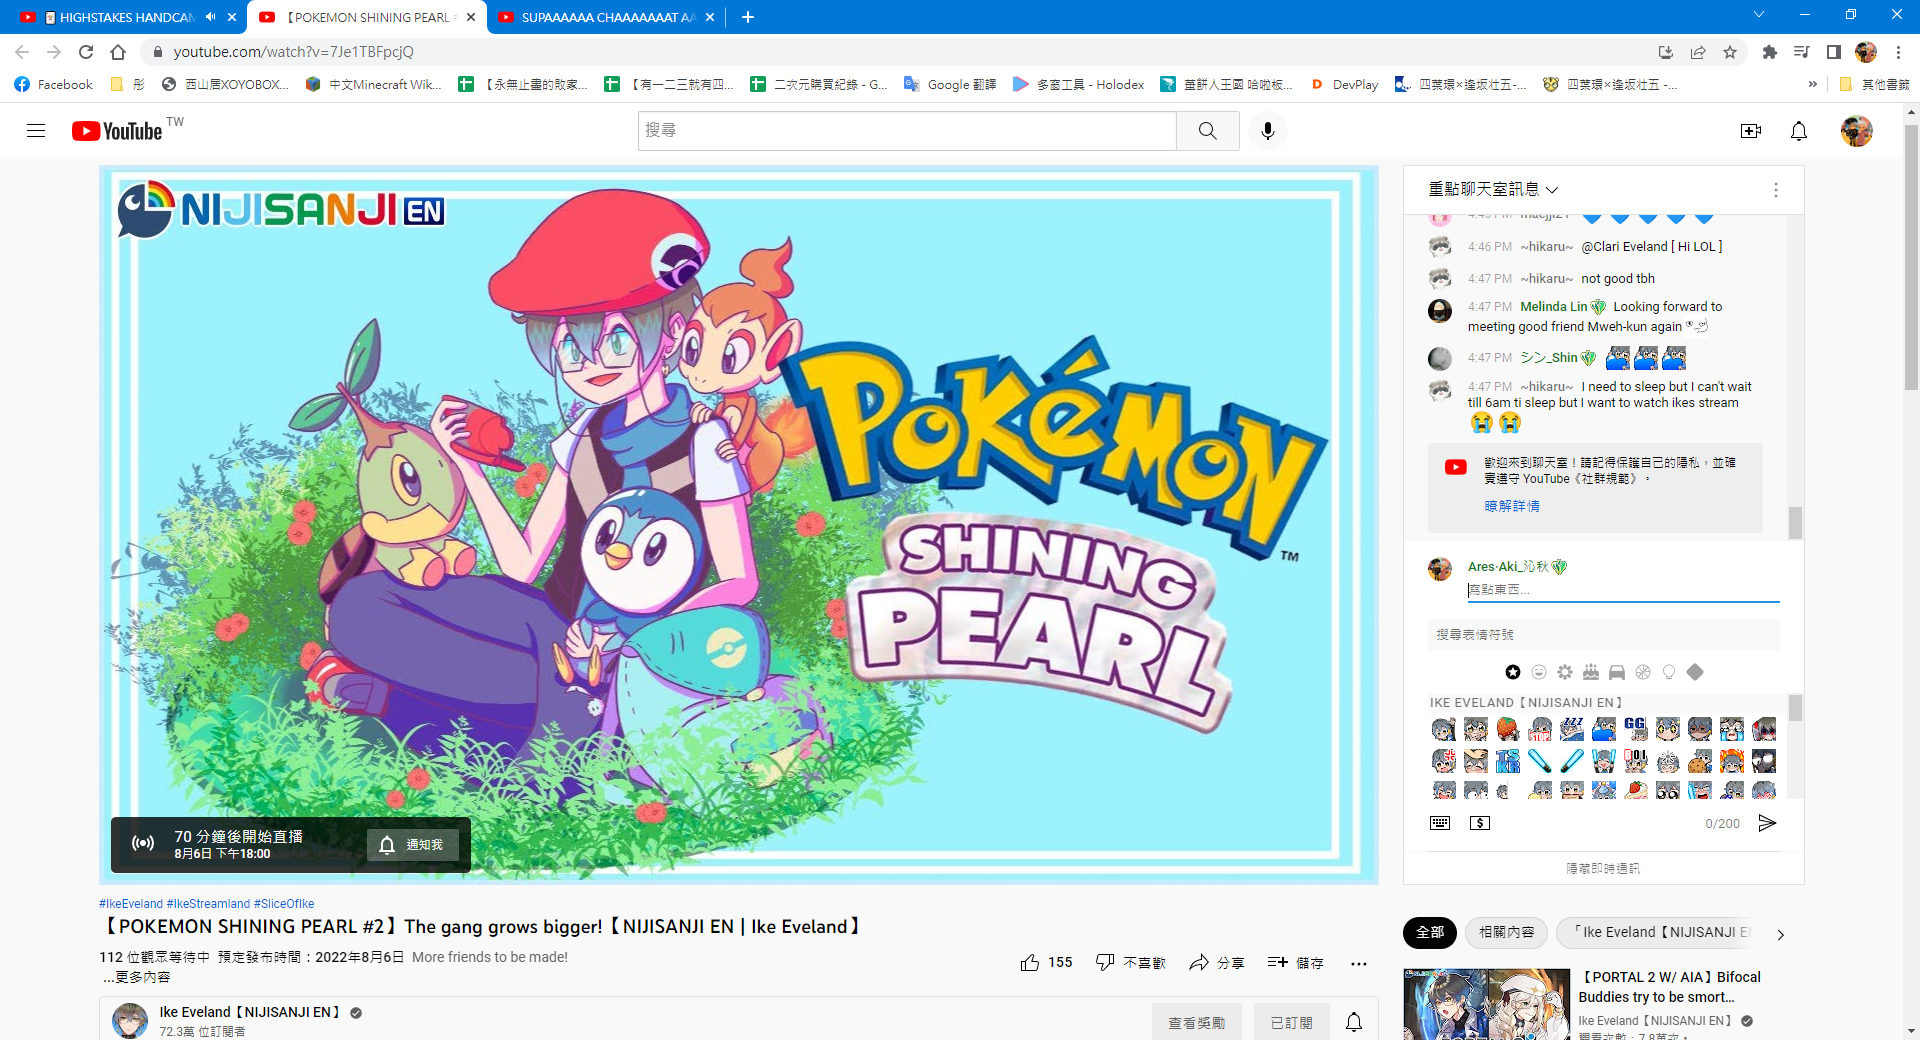This screenshot has height=1040, width=1920.
Task: Insert the STOP sign emote
Action: click(x=1539, y=729)
